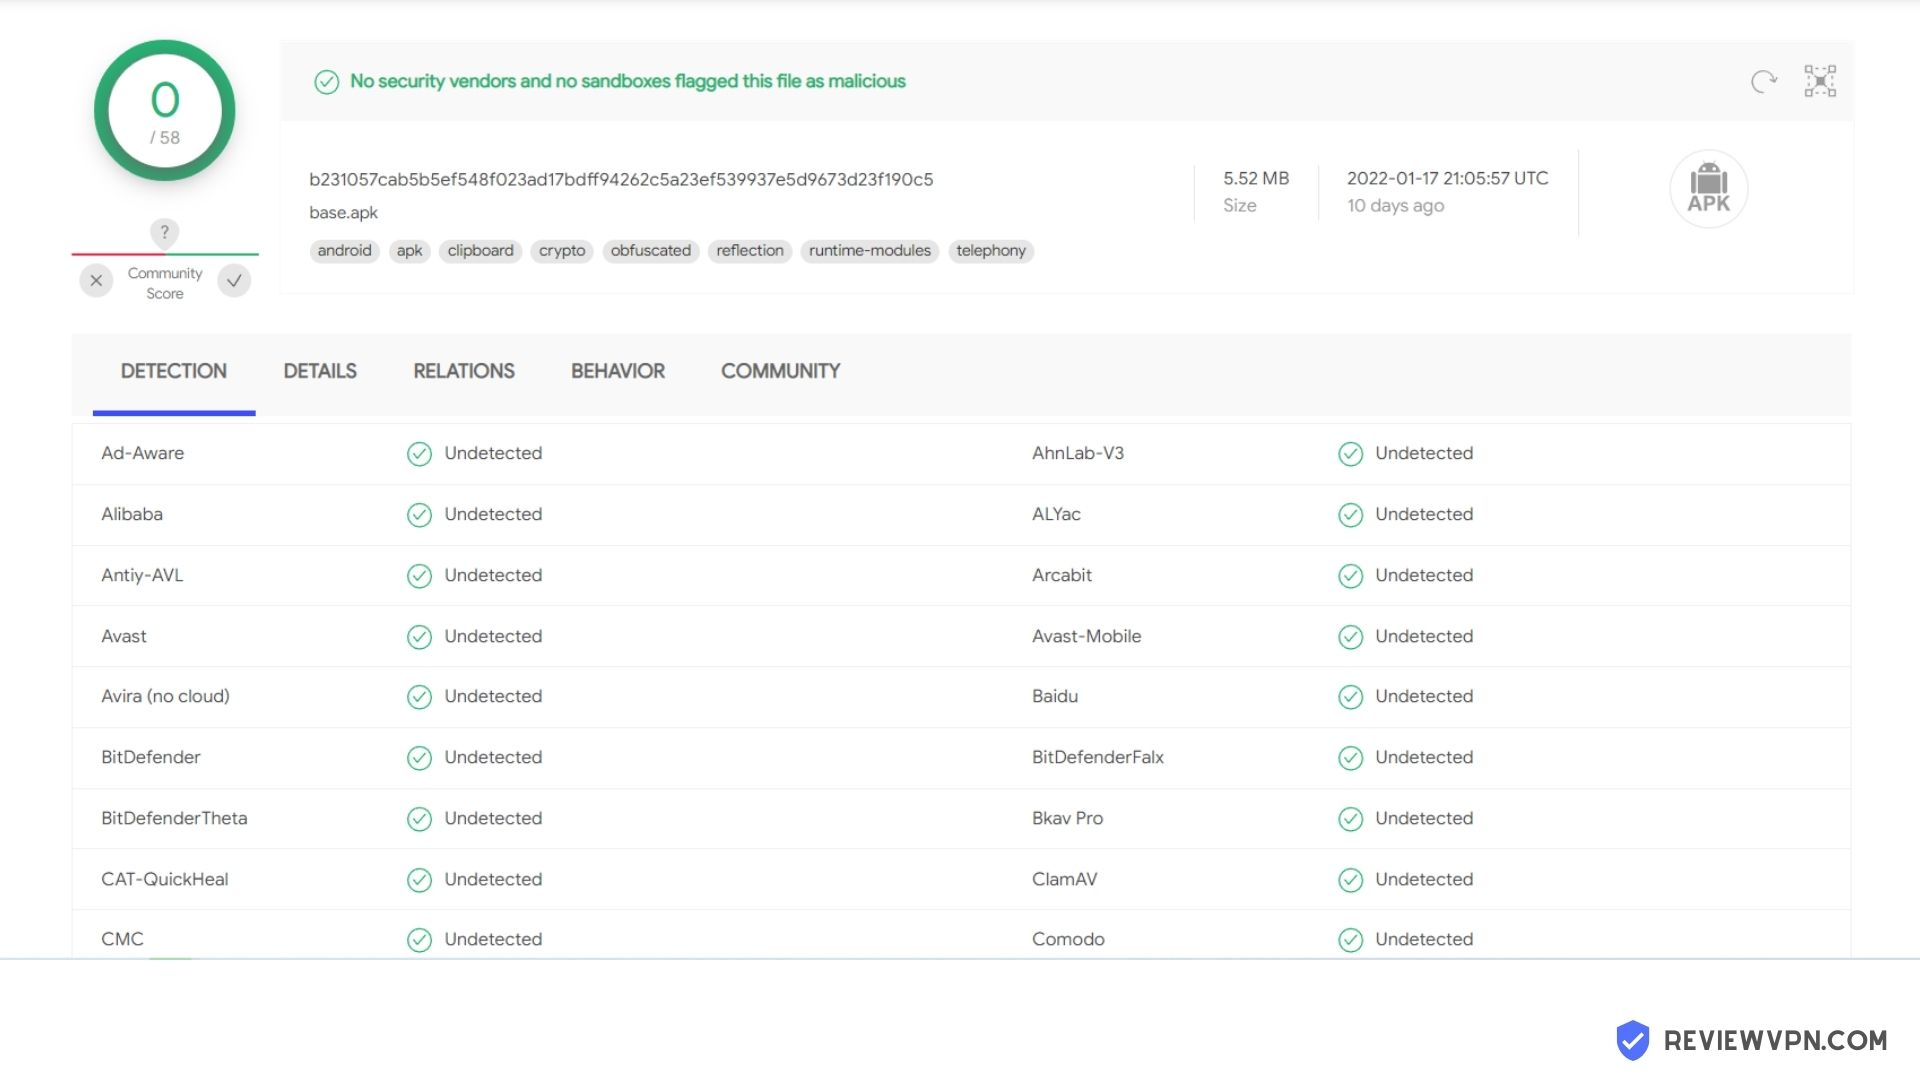The height and width of the screenshot is (1080, 1920).
Task: Click the banner's green checkmark icon
Action: [x=326, y=82]
